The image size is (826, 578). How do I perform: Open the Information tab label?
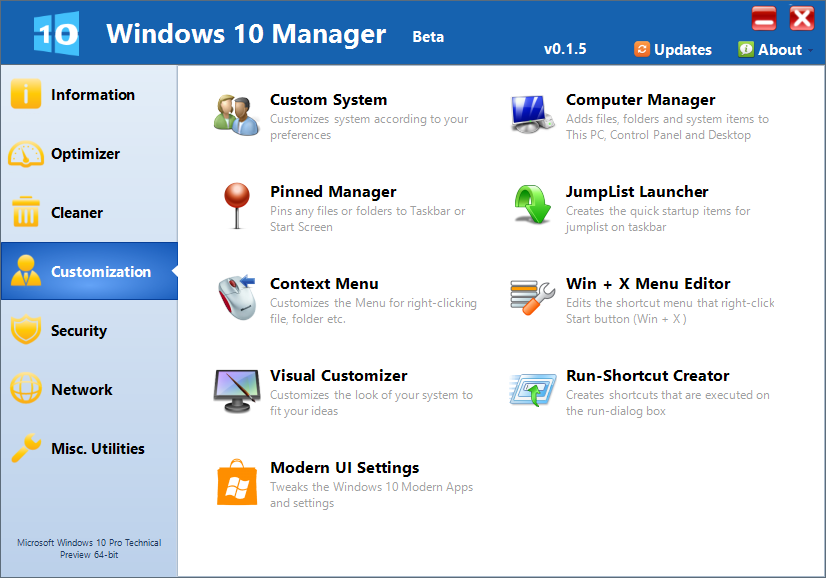(x=93, y=95)
